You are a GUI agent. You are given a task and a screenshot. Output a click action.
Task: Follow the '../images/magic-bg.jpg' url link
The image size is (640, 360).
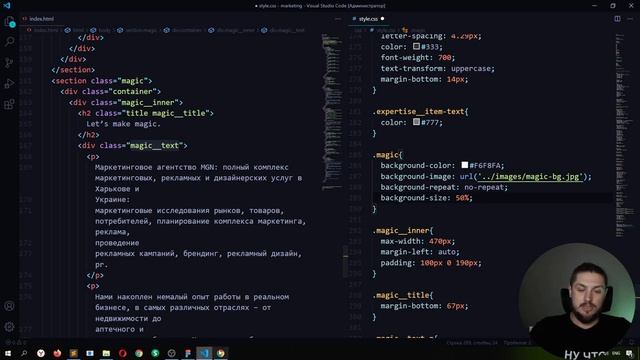pos(530,176)
